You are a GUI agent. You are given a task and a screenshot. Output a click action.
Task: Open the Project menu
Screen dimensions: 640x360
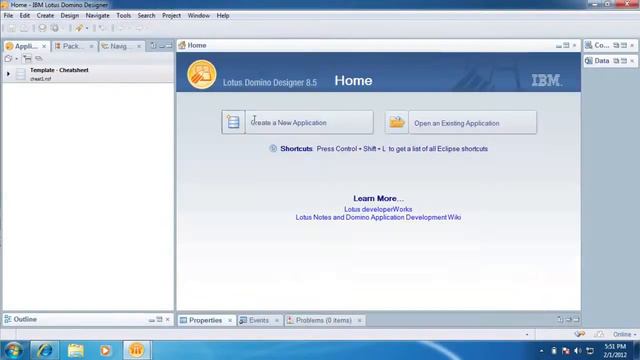pos(171,16)
